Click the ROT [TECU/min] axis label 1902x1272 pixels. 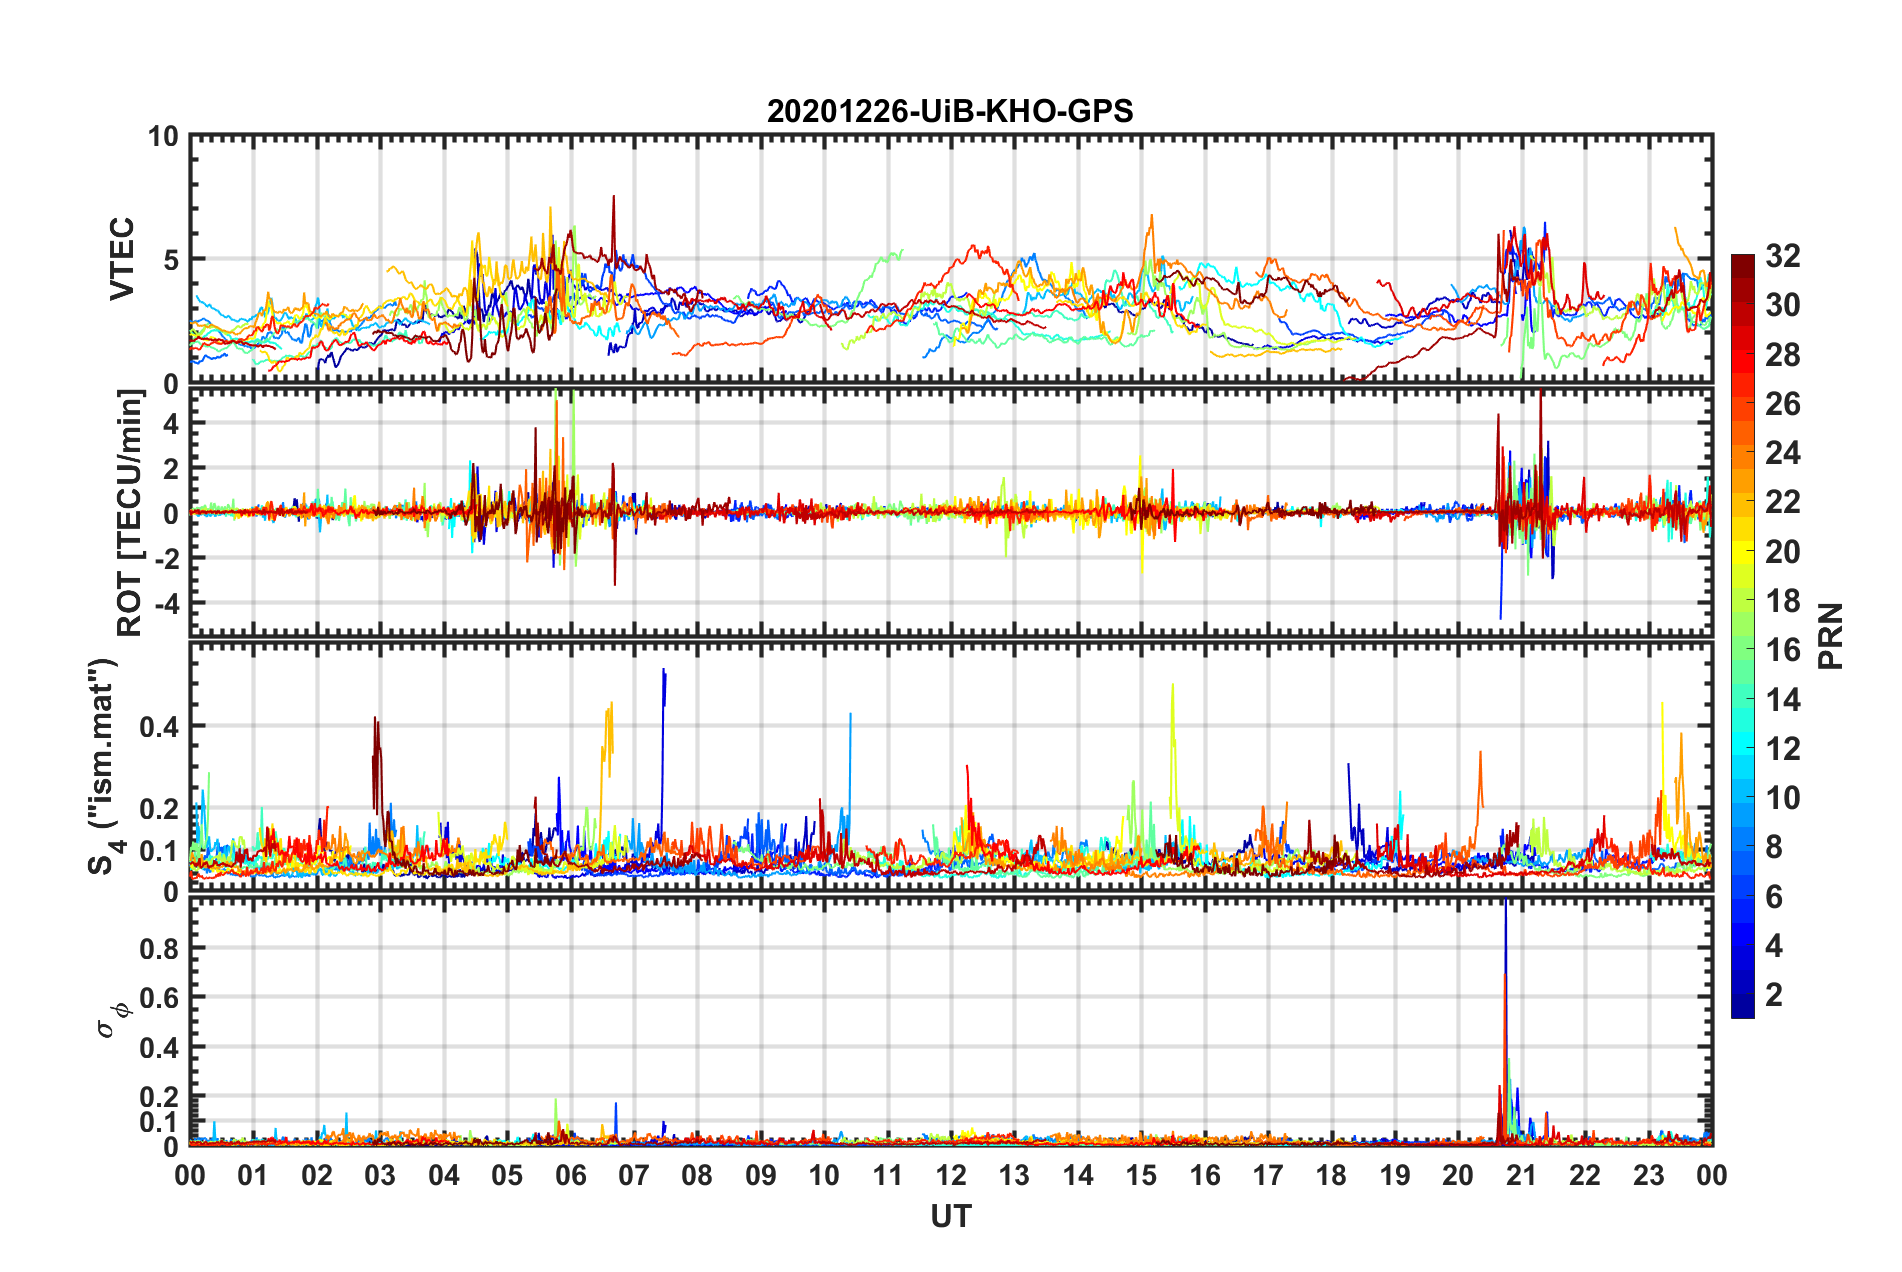[130, 513]
